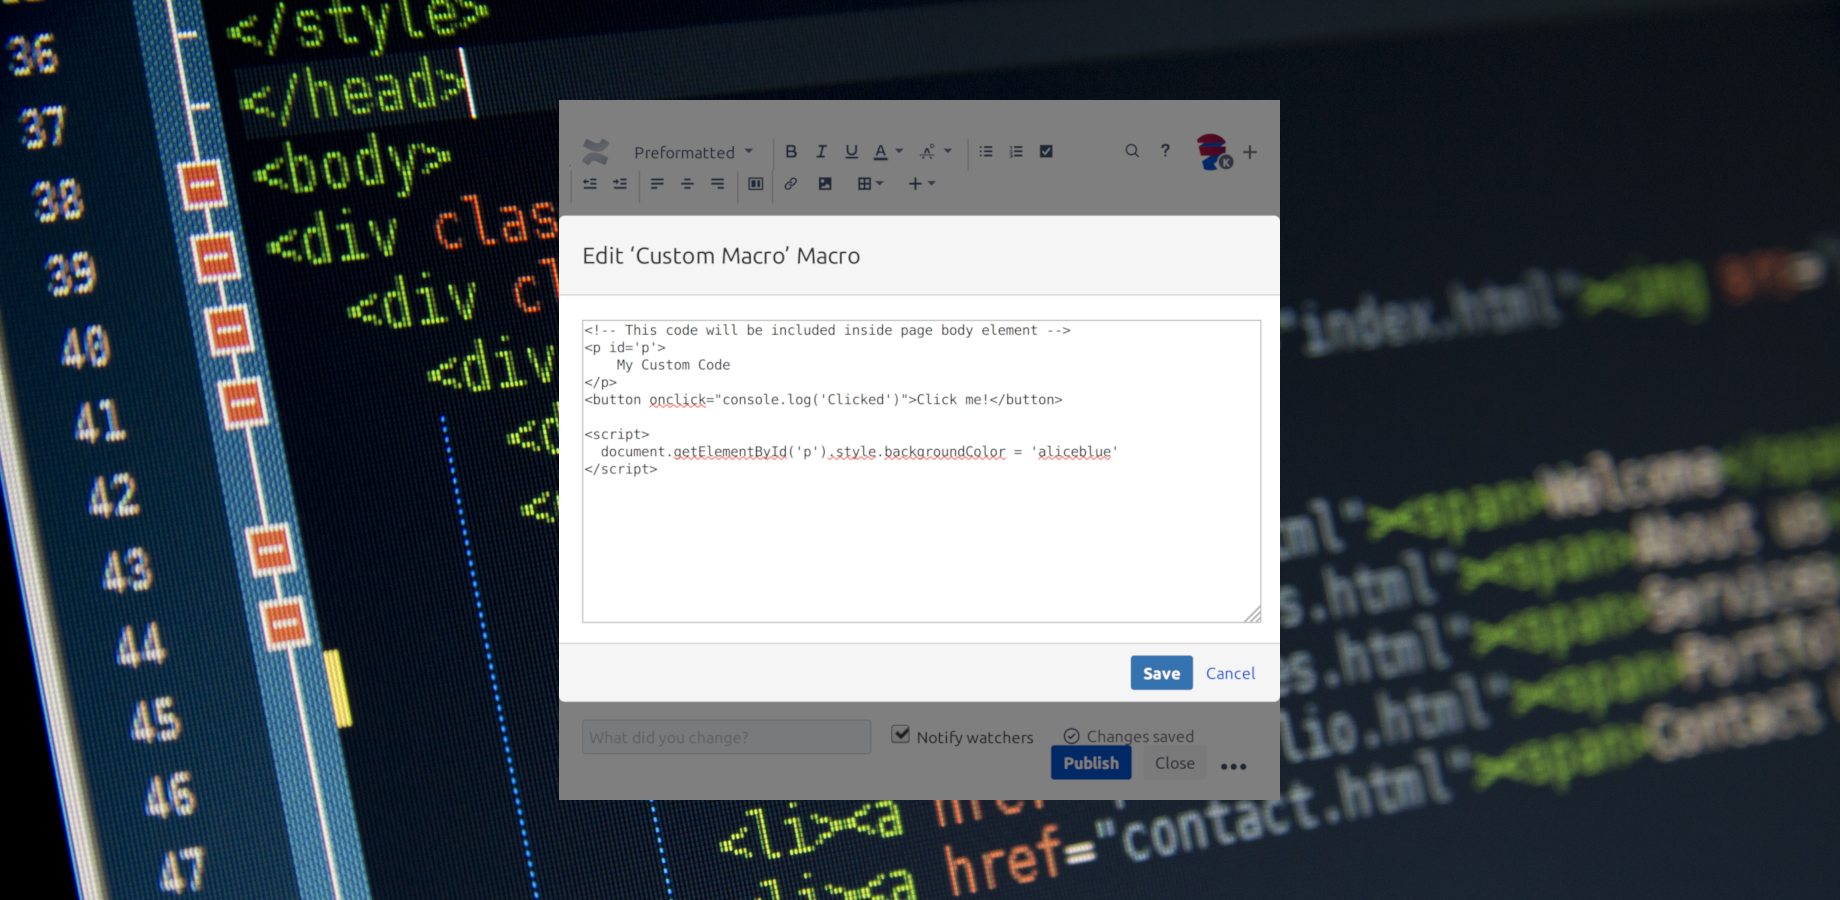Viewport: 1840px width, 900px height.
Task: Click the Changes saved status indicator
Action: 1129,736
